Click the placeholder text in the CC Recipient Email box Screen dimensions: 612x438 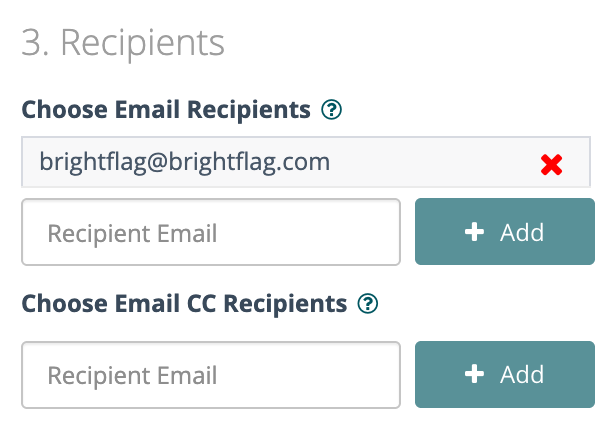132,375
